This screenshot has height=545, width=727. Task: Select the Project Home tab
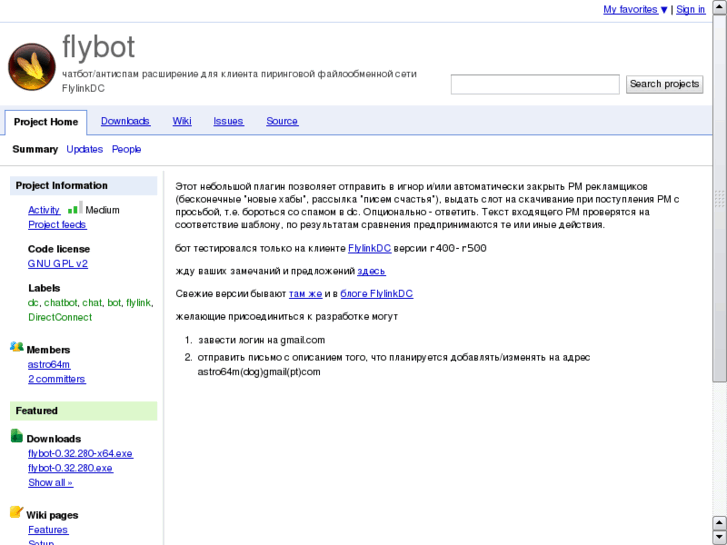point(46,122)
